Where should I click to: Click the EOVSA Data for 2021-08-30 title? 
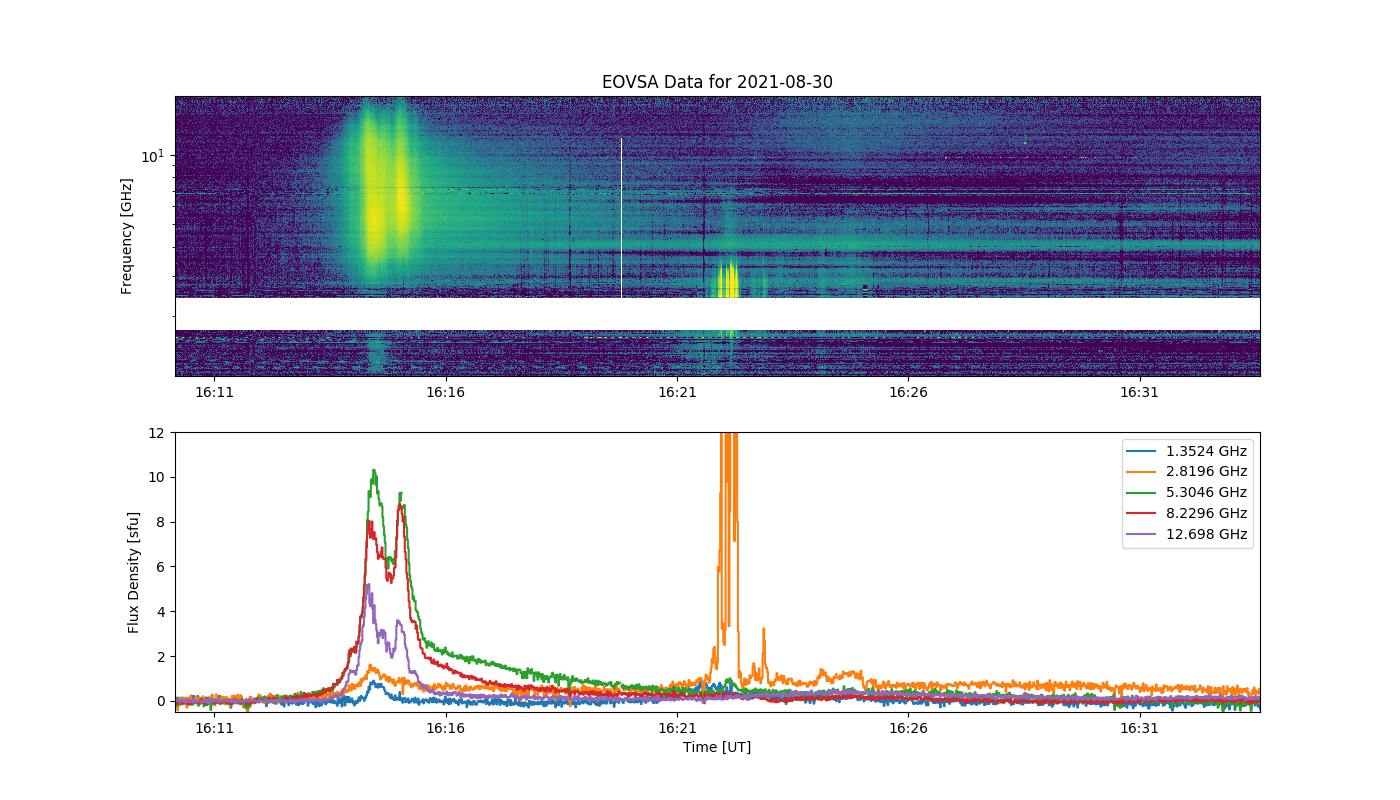717,82
